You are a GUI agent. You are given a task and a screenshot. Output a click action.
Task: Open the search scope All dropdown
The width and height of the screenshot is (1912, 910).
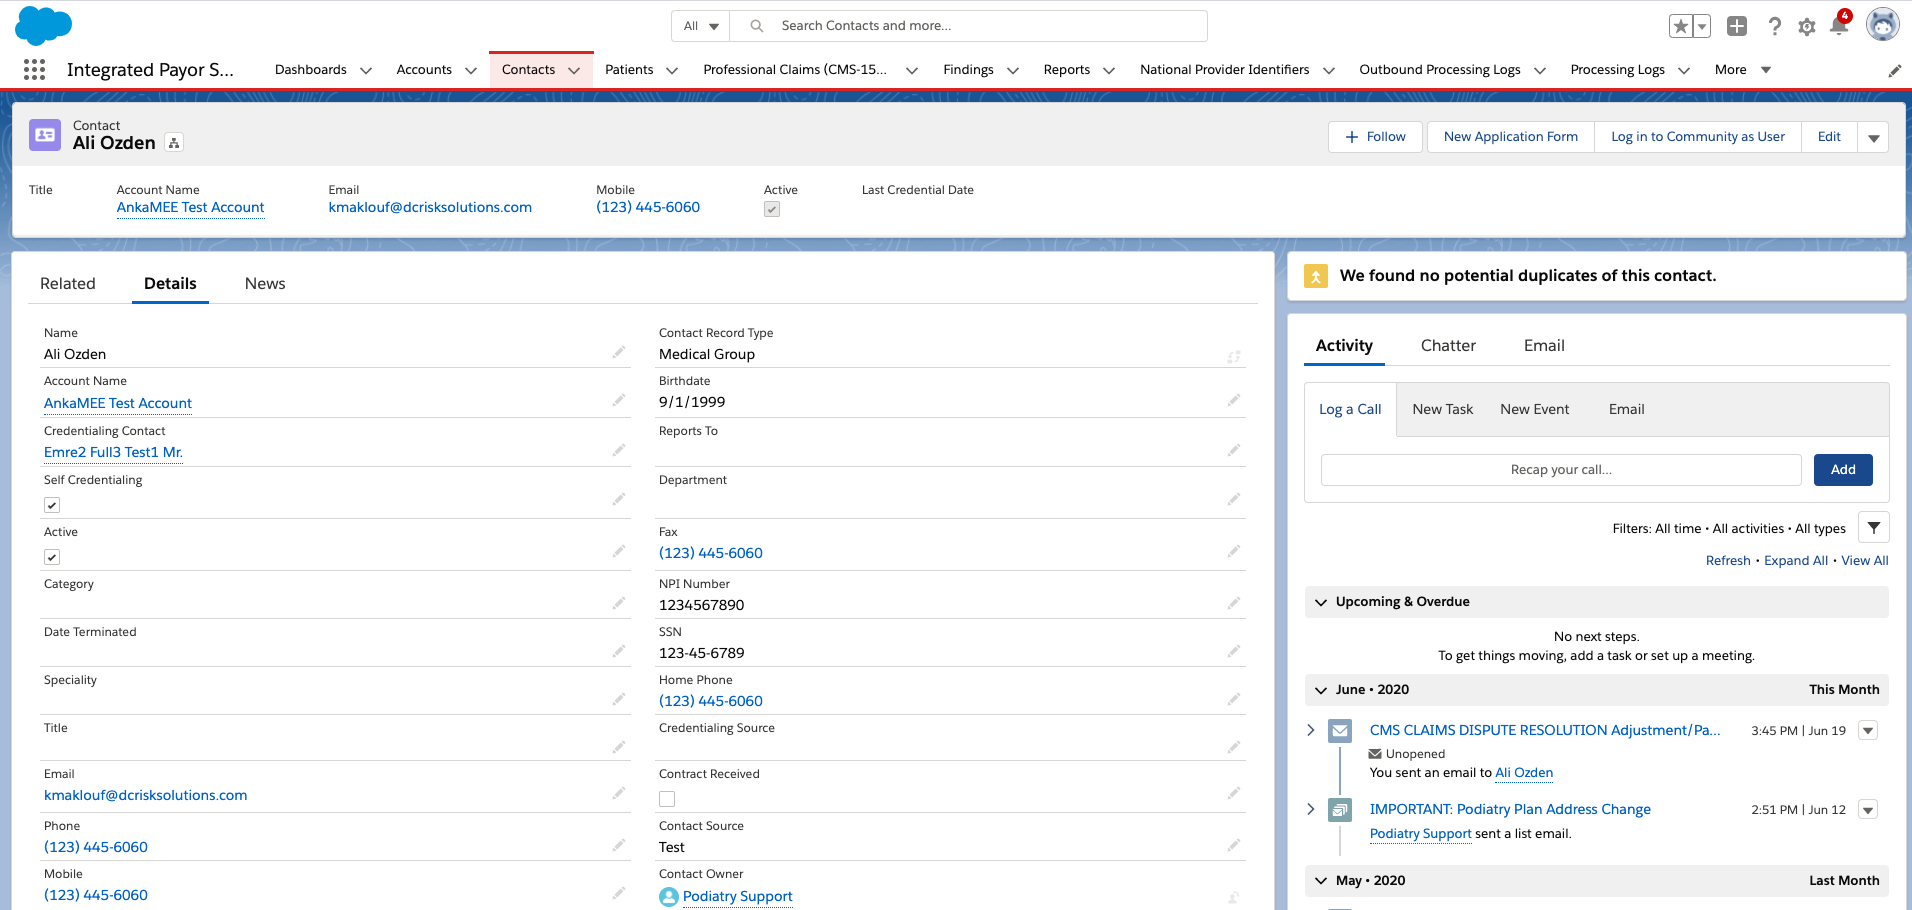click(701, 26)
